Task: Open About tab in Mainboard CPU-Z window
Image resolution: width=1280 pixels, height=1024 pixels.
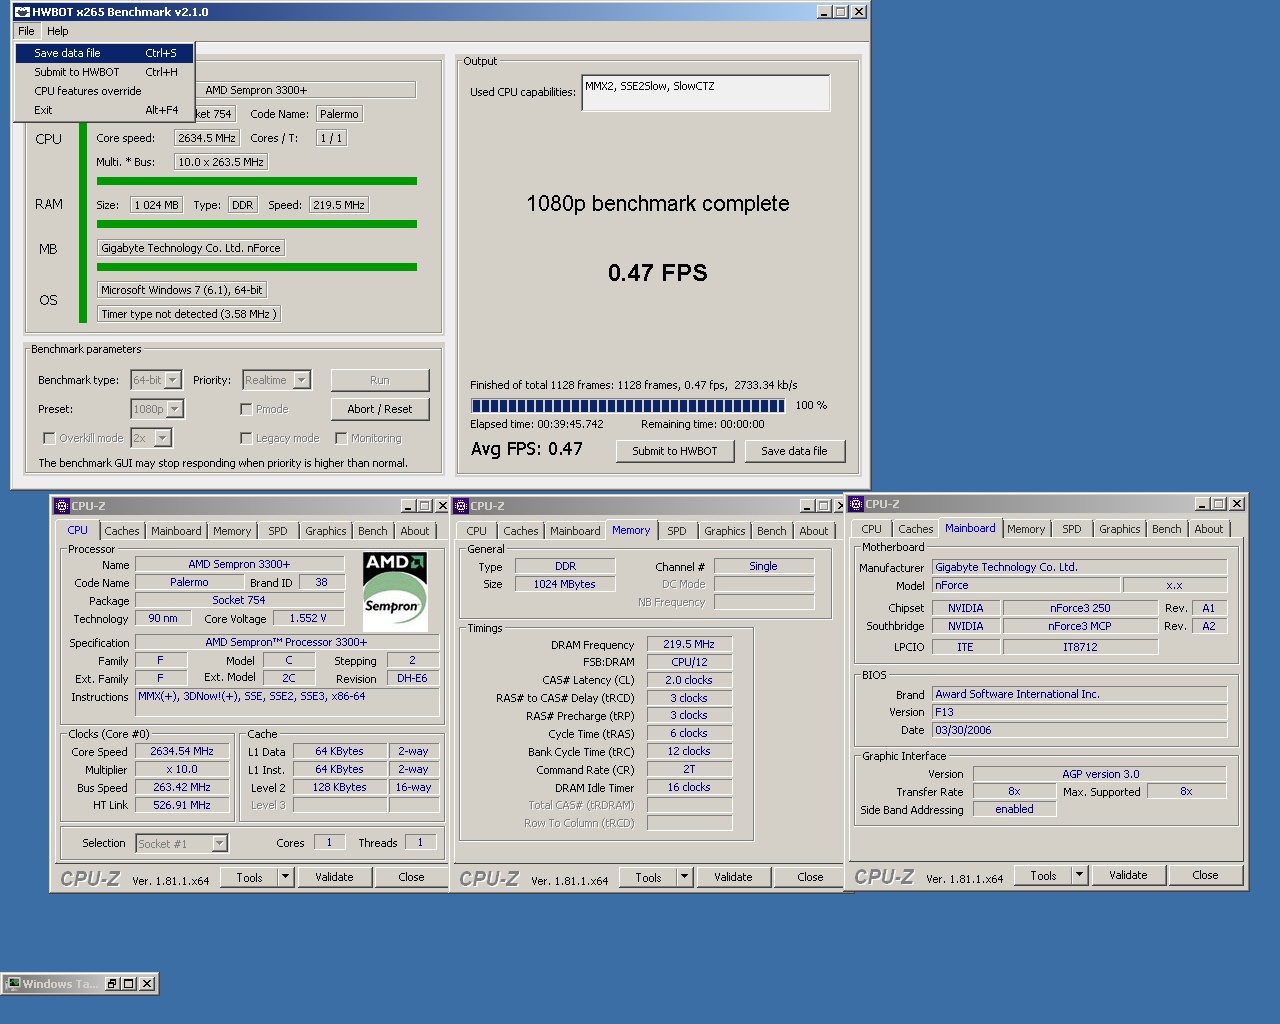Action: click(1208, 529)
